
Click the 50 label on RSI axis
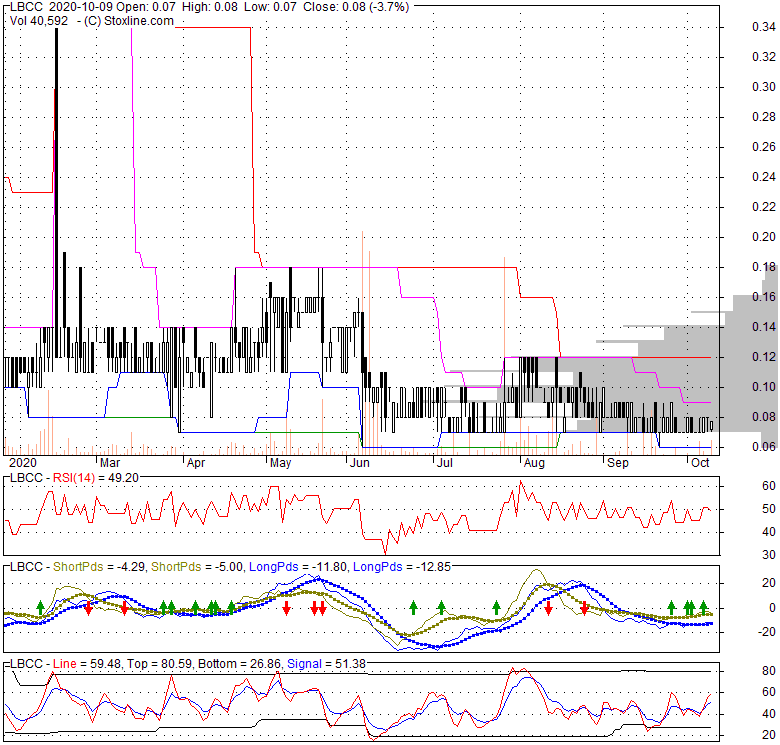(769, 509)
